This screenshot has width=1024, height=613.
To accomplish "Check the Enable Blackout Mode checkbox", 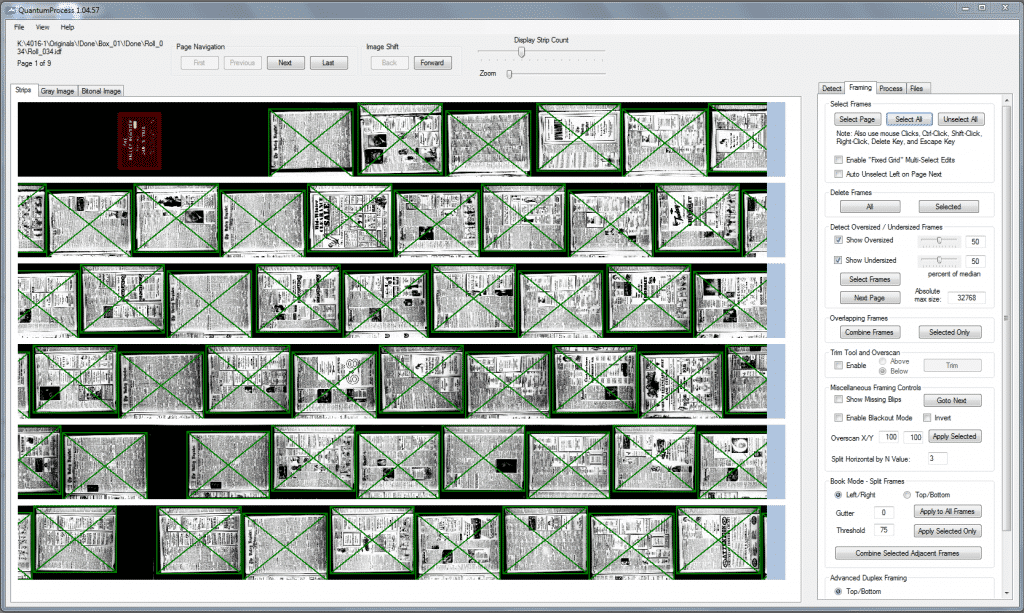I will coord(839,418).
